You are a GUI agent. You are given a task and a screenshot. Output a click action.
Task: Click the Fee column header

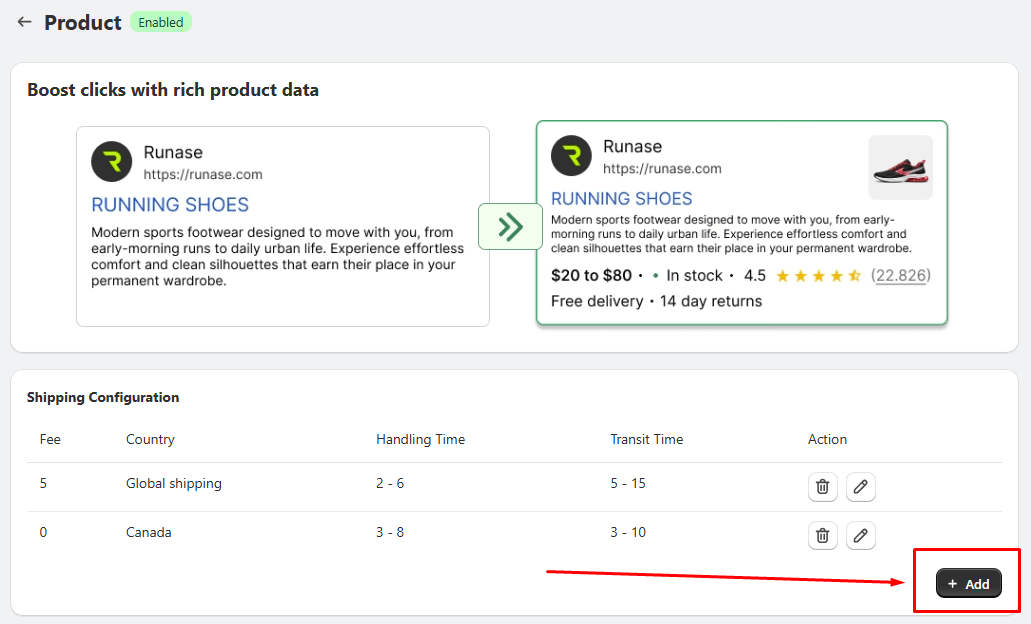tap(50, 439)
